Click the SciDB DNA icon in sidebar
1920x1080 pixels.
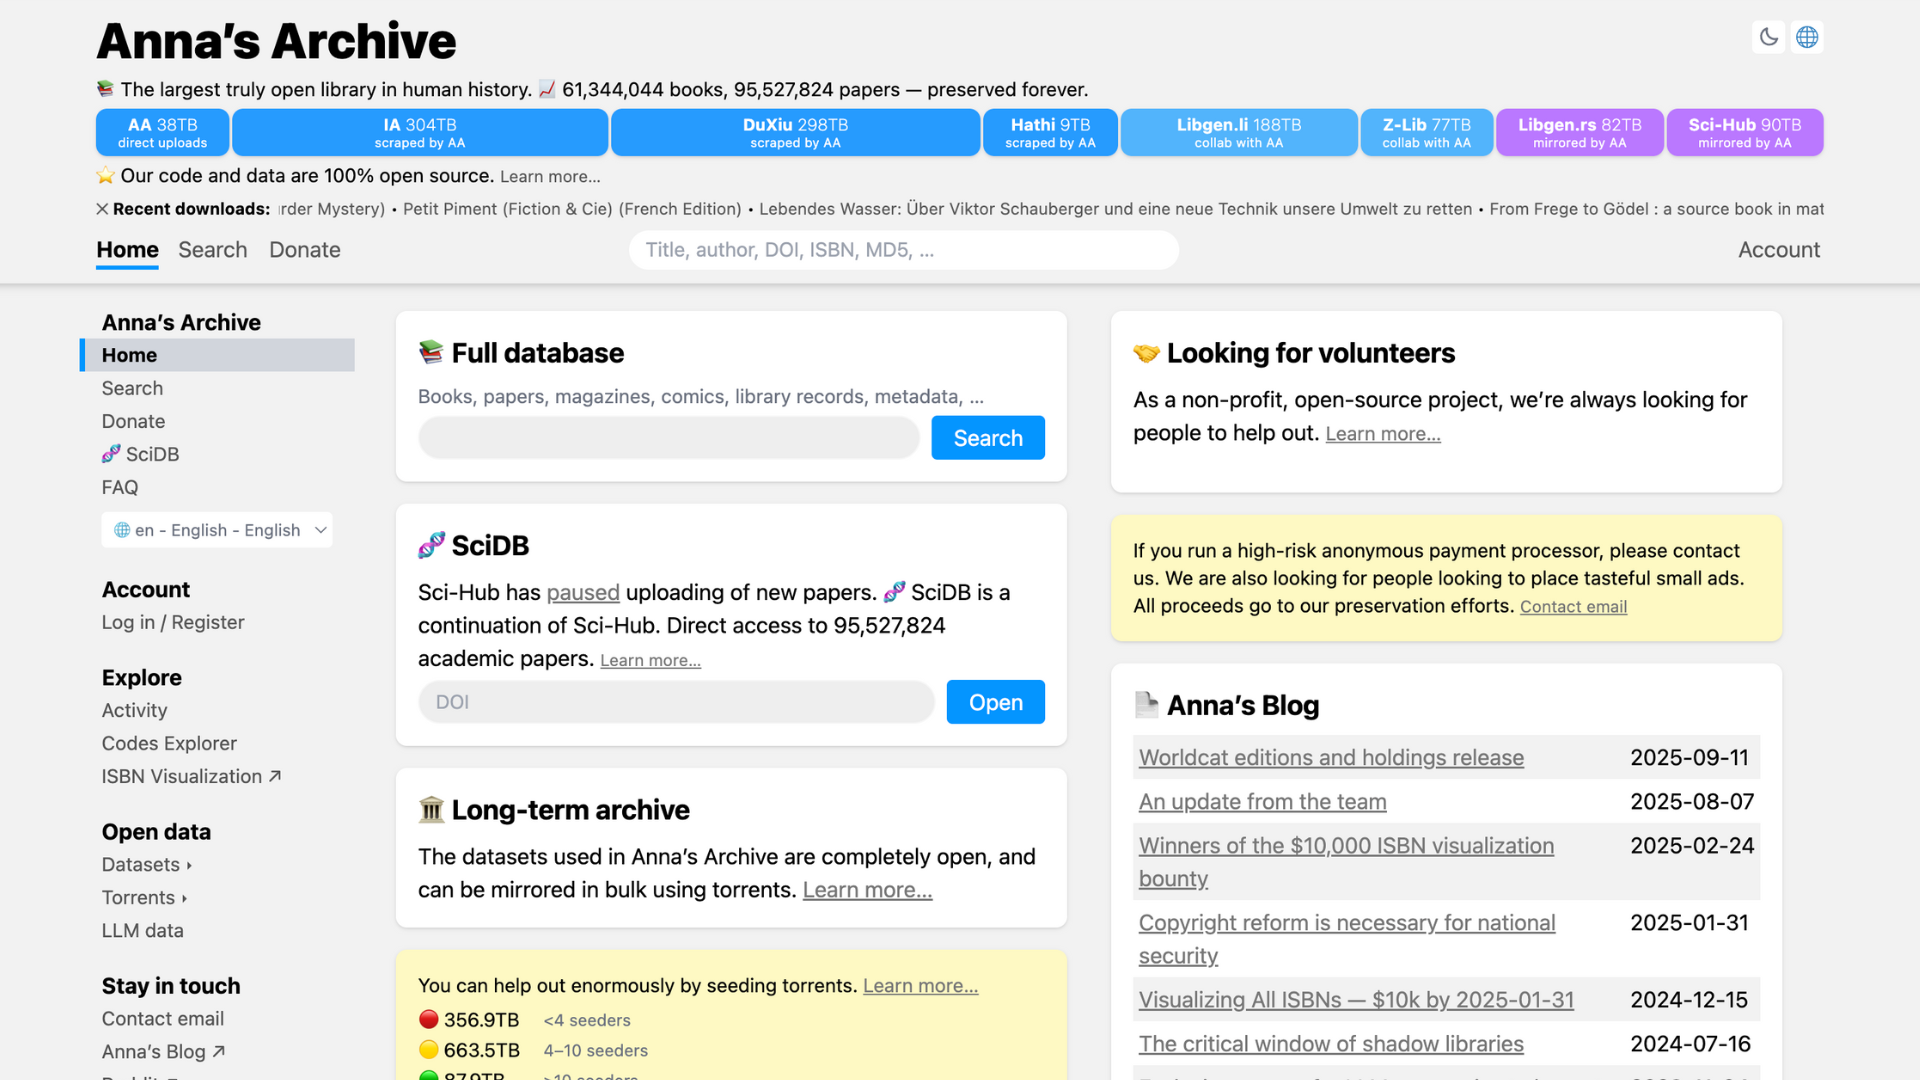point(111,454)
